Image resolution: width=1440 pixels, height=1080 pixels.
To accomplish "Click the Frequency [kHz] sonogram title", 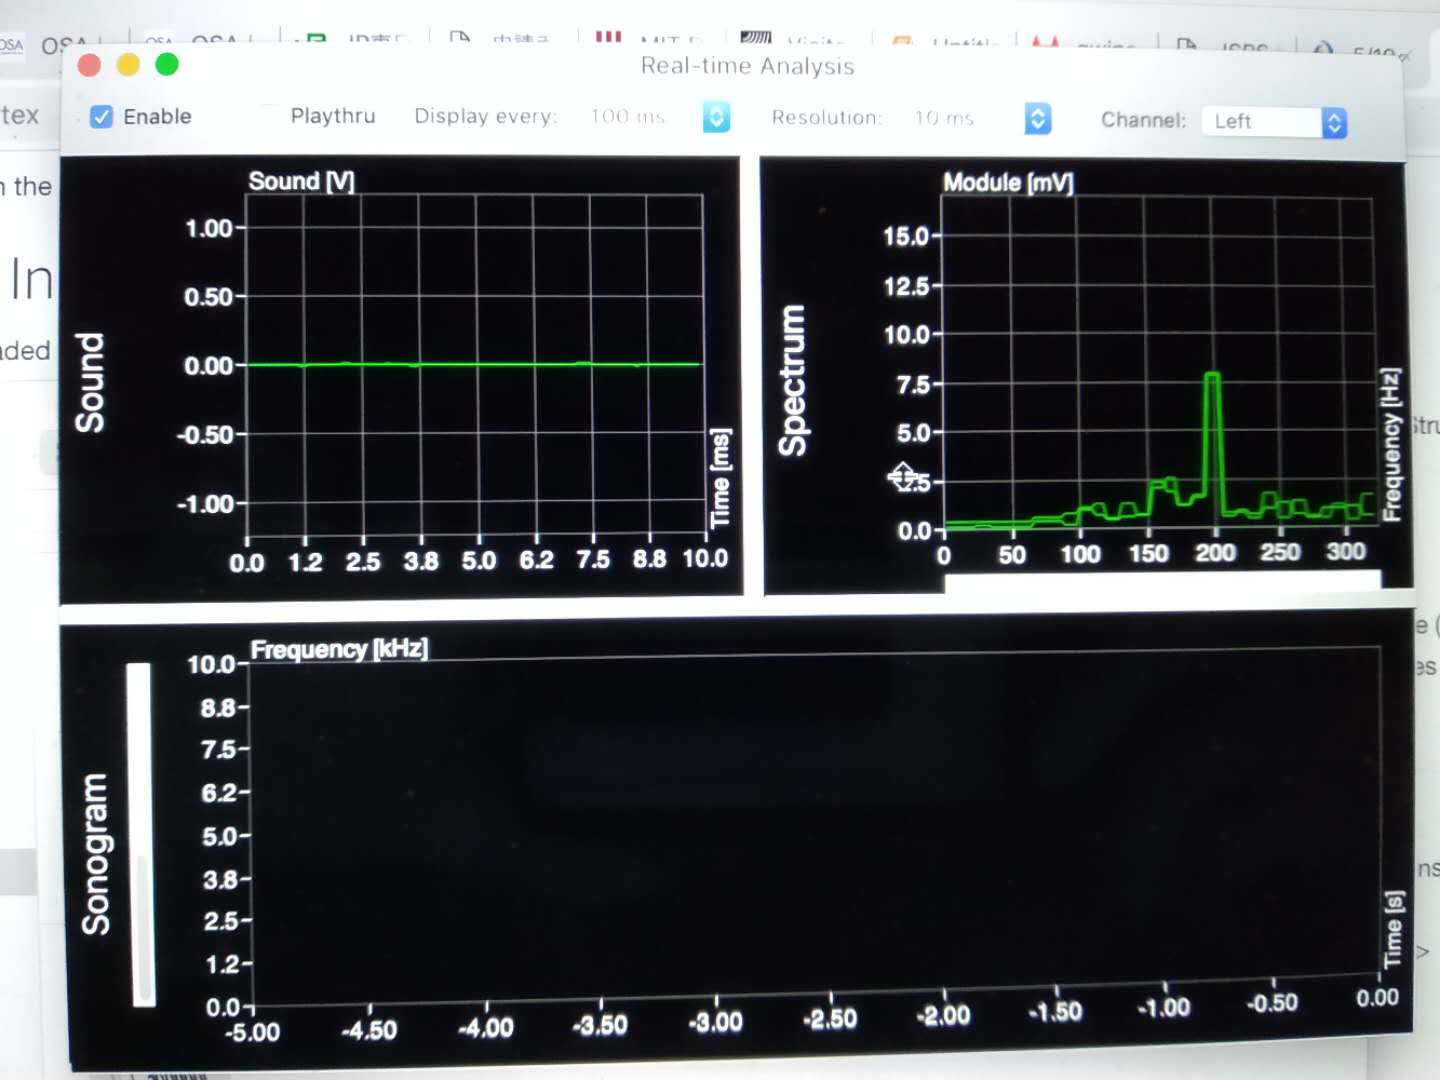I will [339, 649].
